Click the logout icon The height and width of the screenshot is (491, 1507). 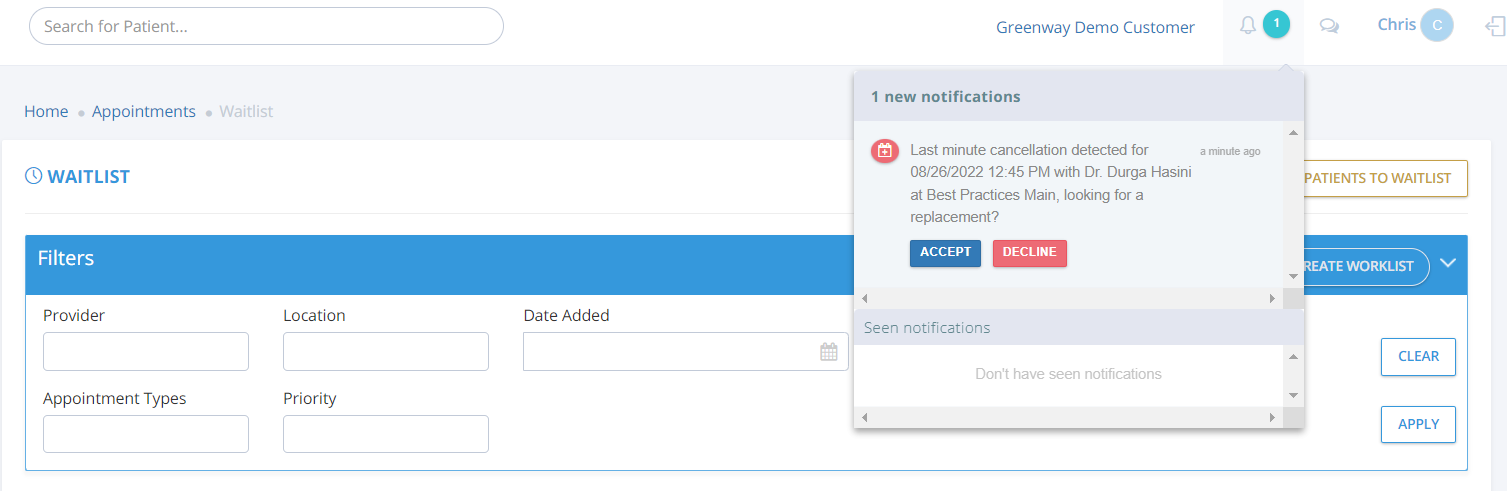(x=1495, y=27)
